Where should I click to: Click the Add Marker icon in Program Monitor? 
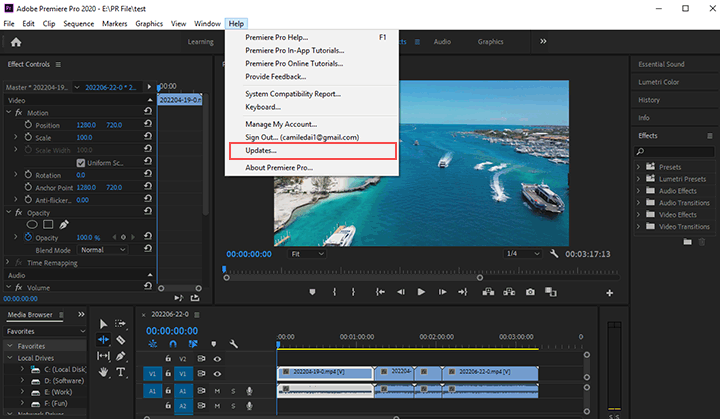tap(312, 292)
